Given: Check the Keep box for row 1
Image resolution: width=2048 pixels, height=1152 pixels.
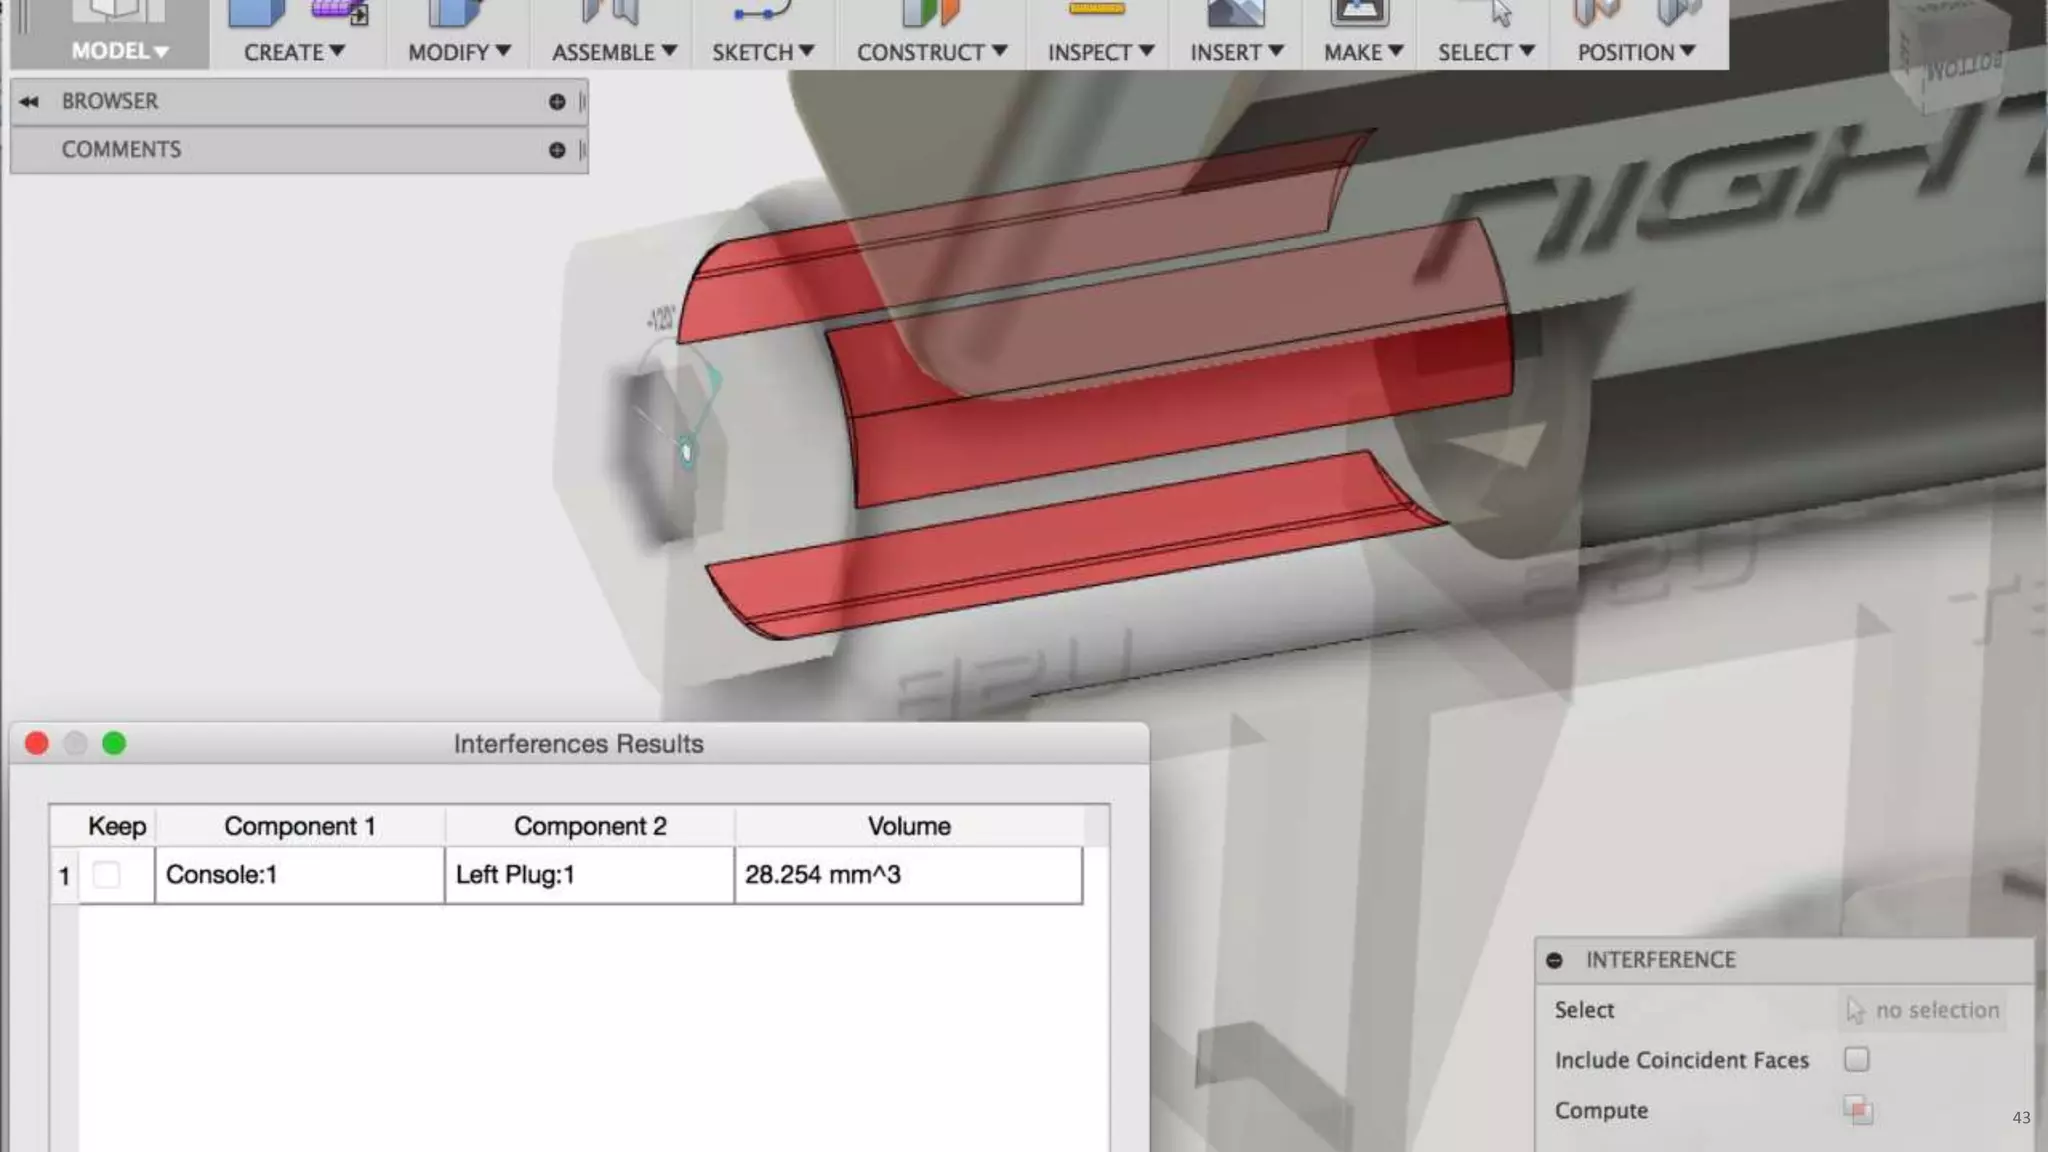Looking at the screenshot, I should (x=106, y=875).
